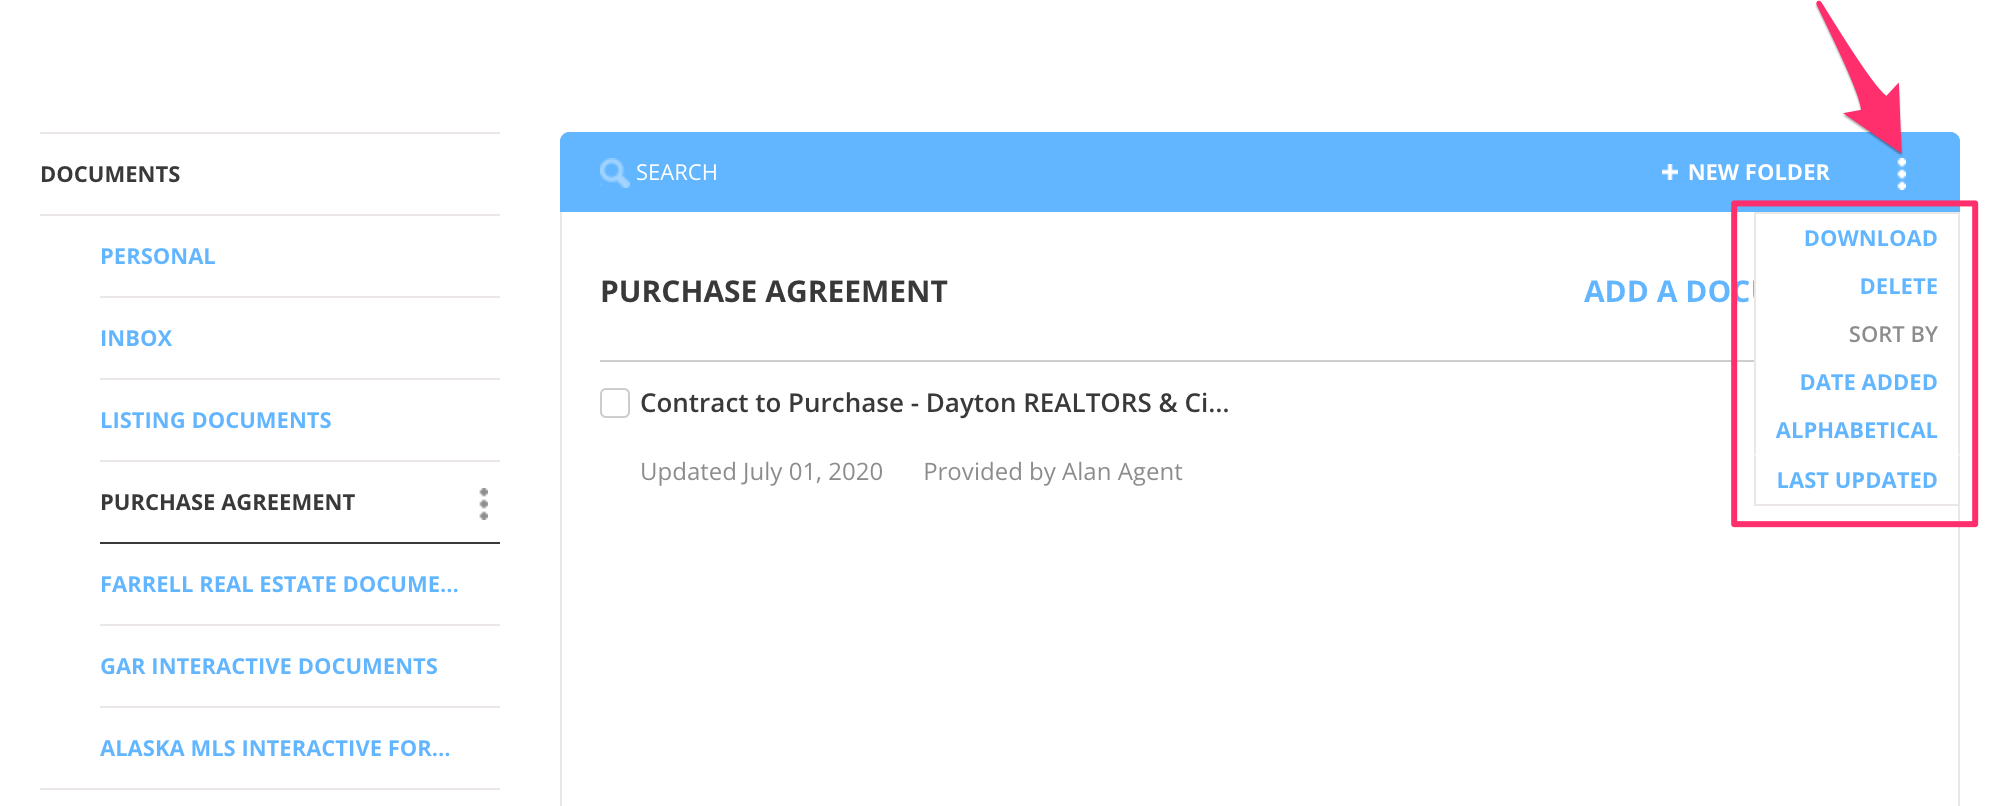Open the Personal folder
2000x806 pixels.
tap(158, 256)
